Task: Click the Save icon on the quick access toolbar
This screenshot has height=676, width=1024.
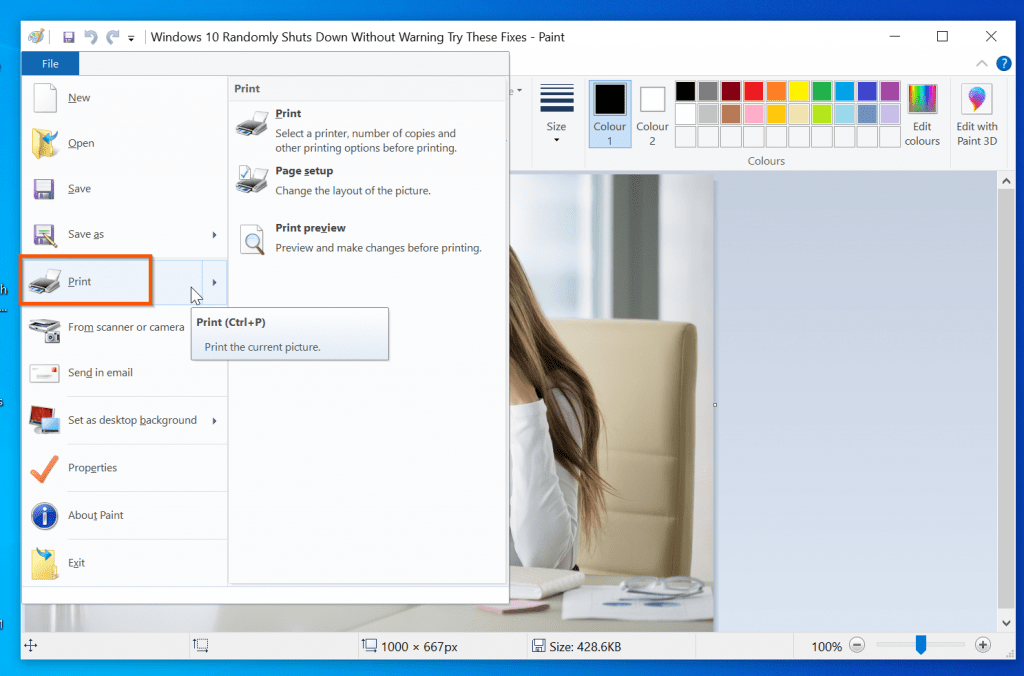Action: pyautogui.click(x=69, y=36)
